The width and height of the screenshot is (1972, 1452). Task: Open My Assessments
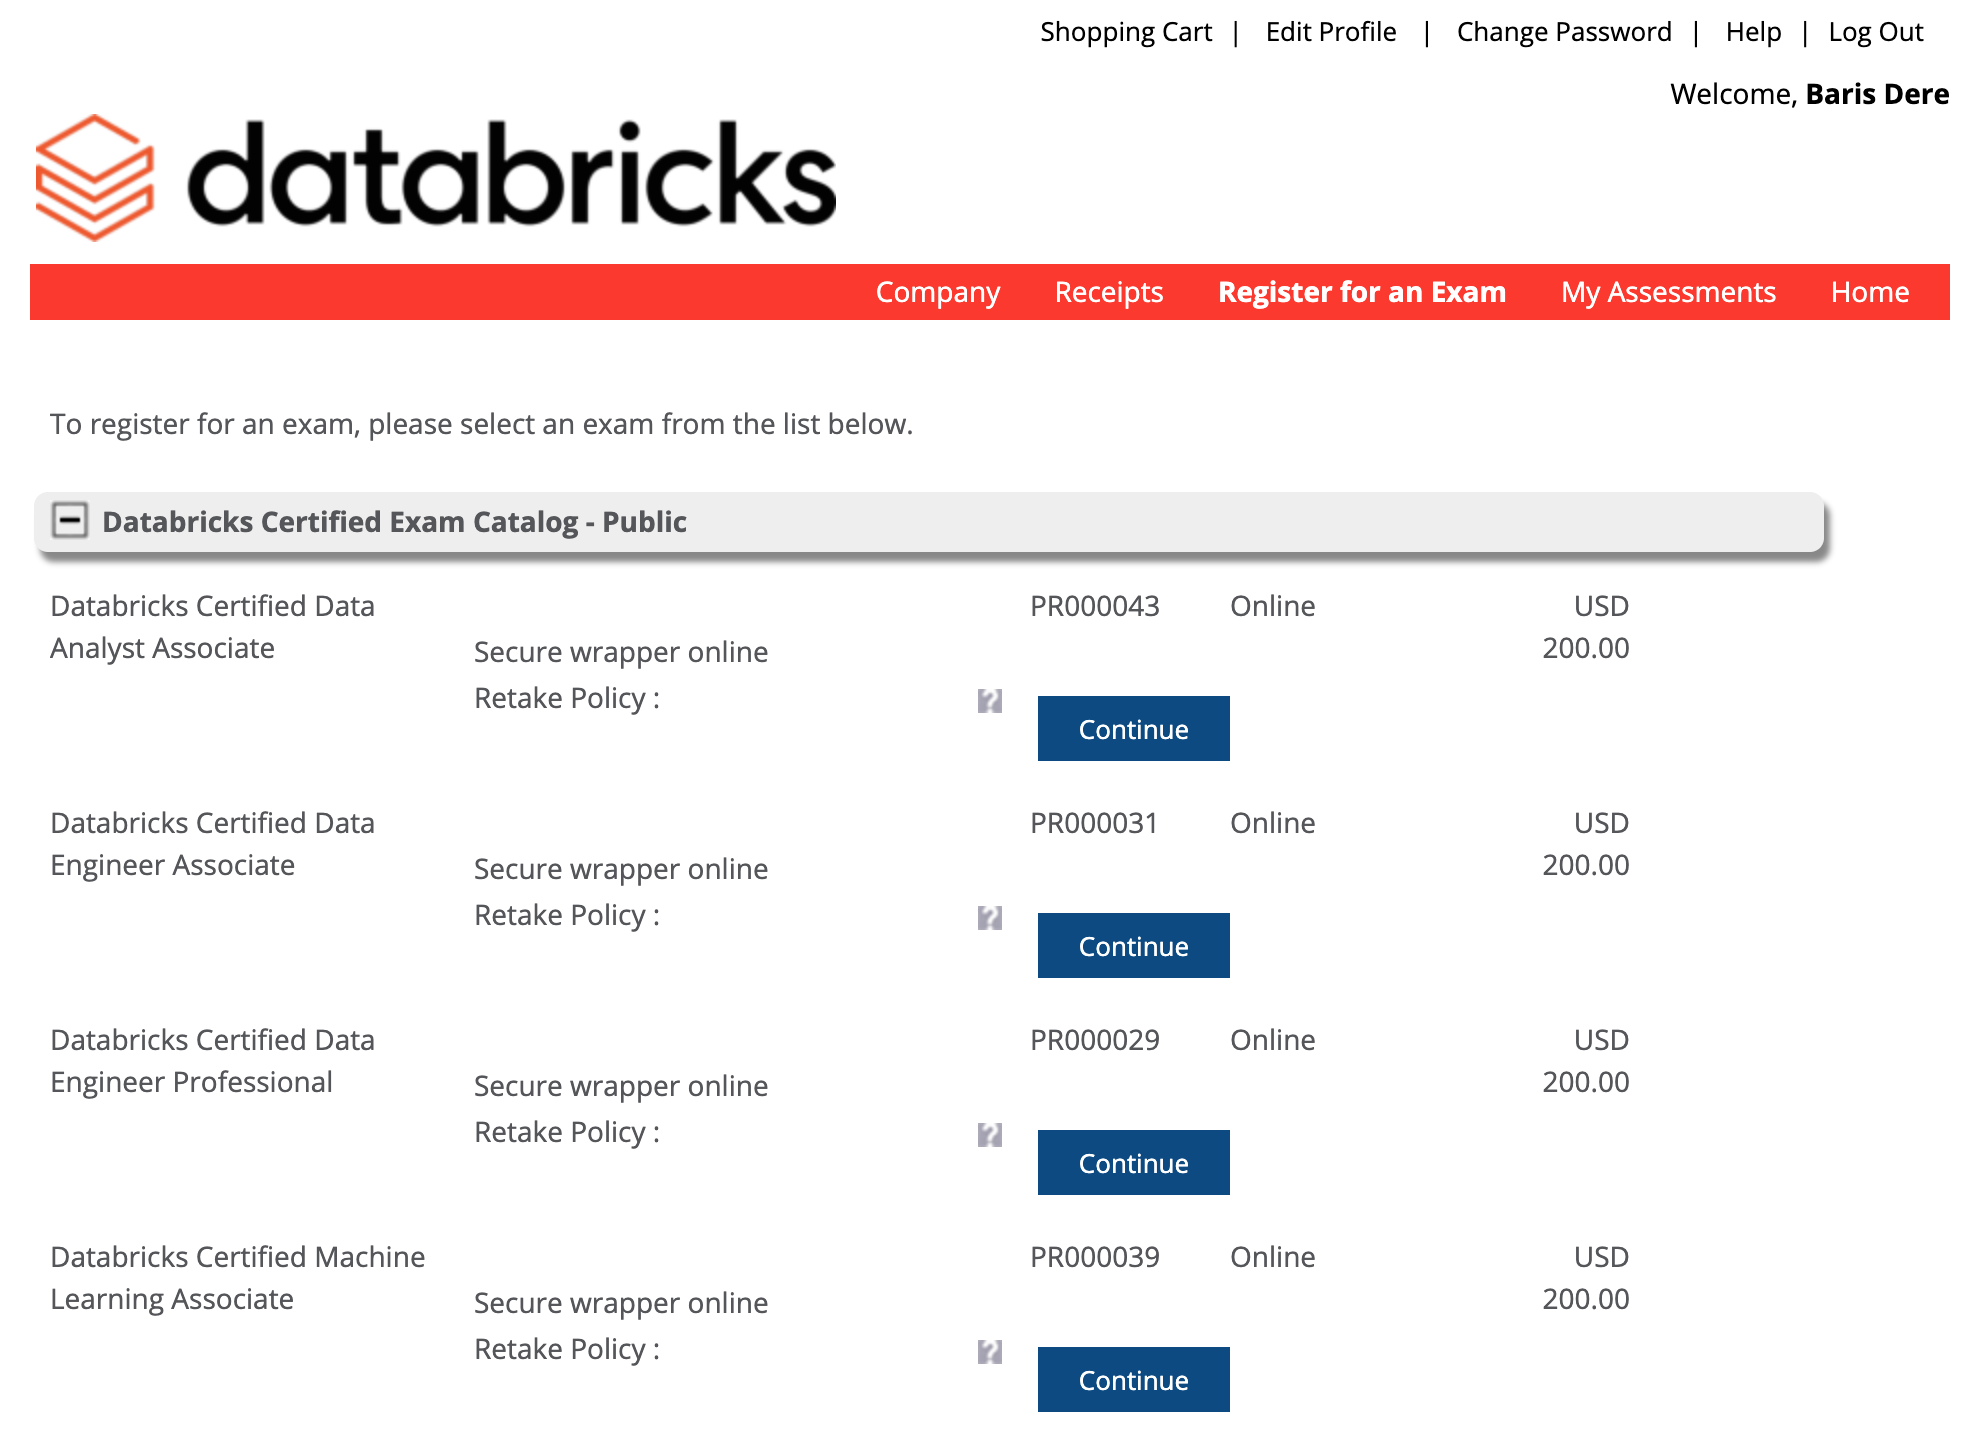click(x=1668, y=292)
